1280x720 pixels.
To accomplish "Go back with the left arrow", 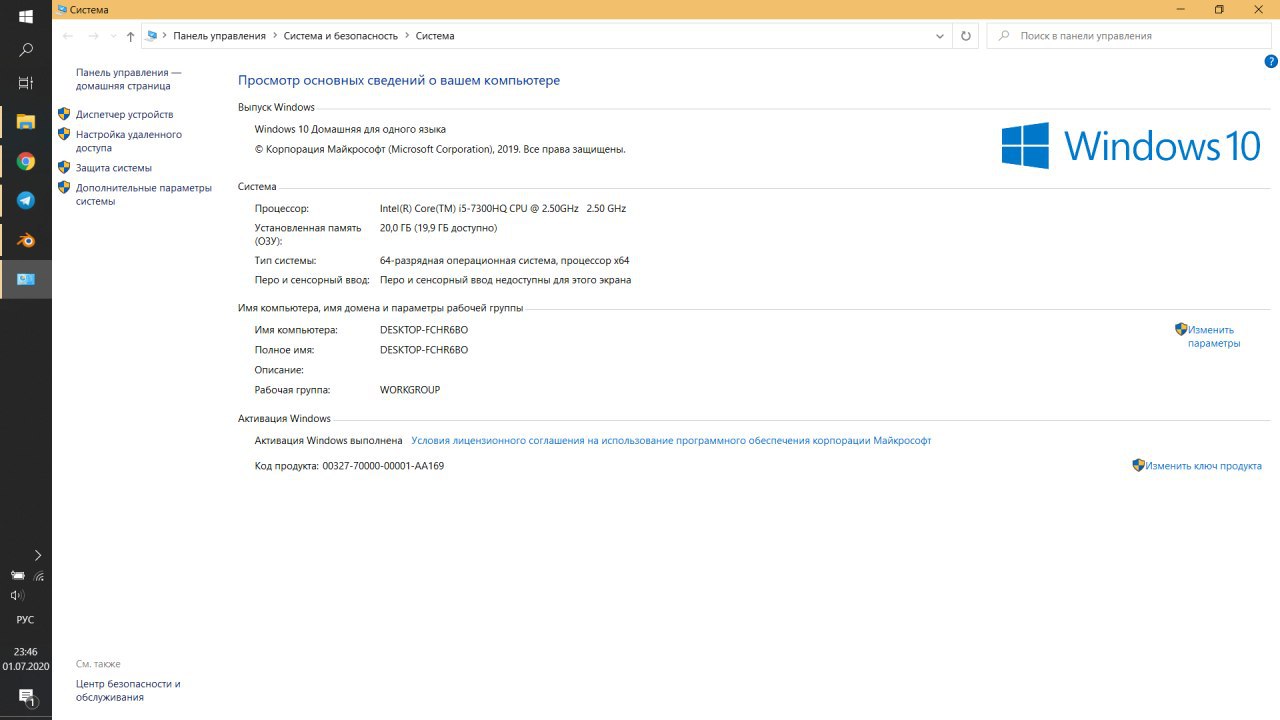I will point(68,36).
